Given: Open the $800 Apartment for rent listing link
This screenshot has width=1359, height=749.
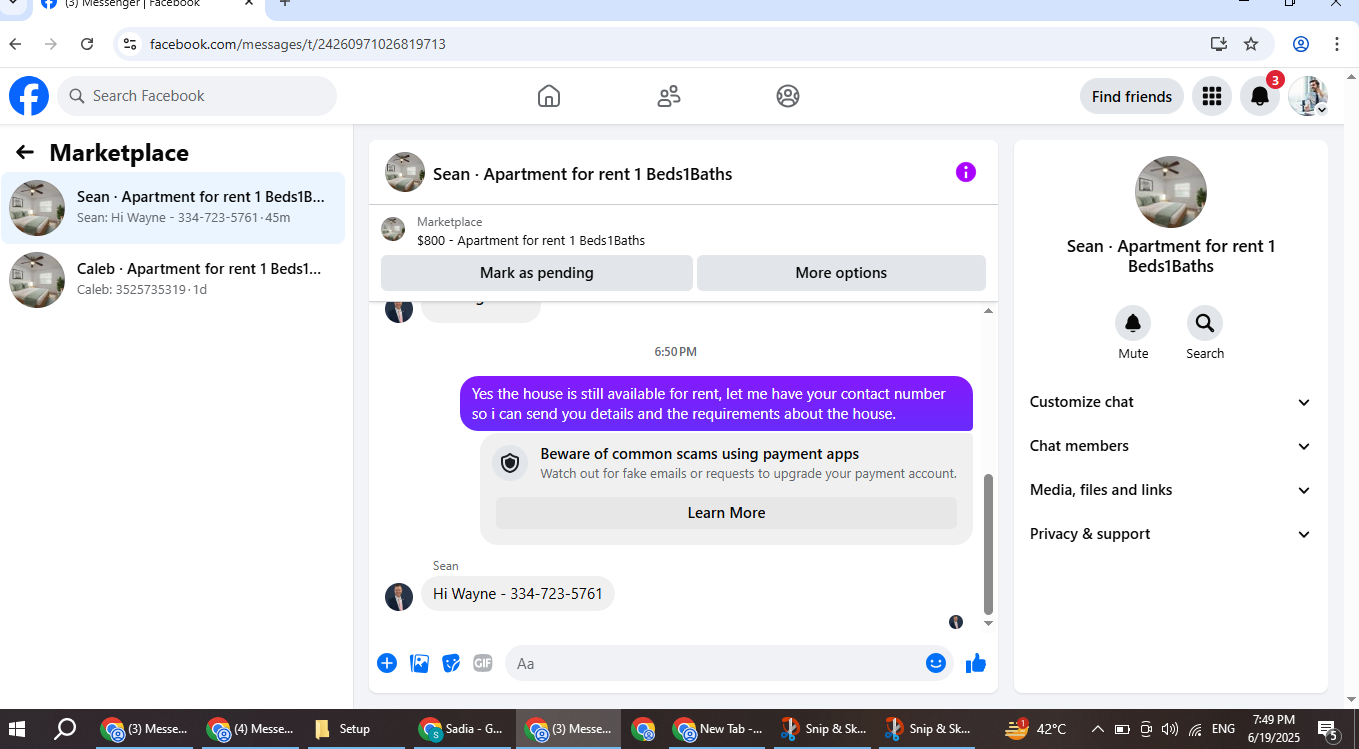Looking at the screenshot, I should 531,240.
